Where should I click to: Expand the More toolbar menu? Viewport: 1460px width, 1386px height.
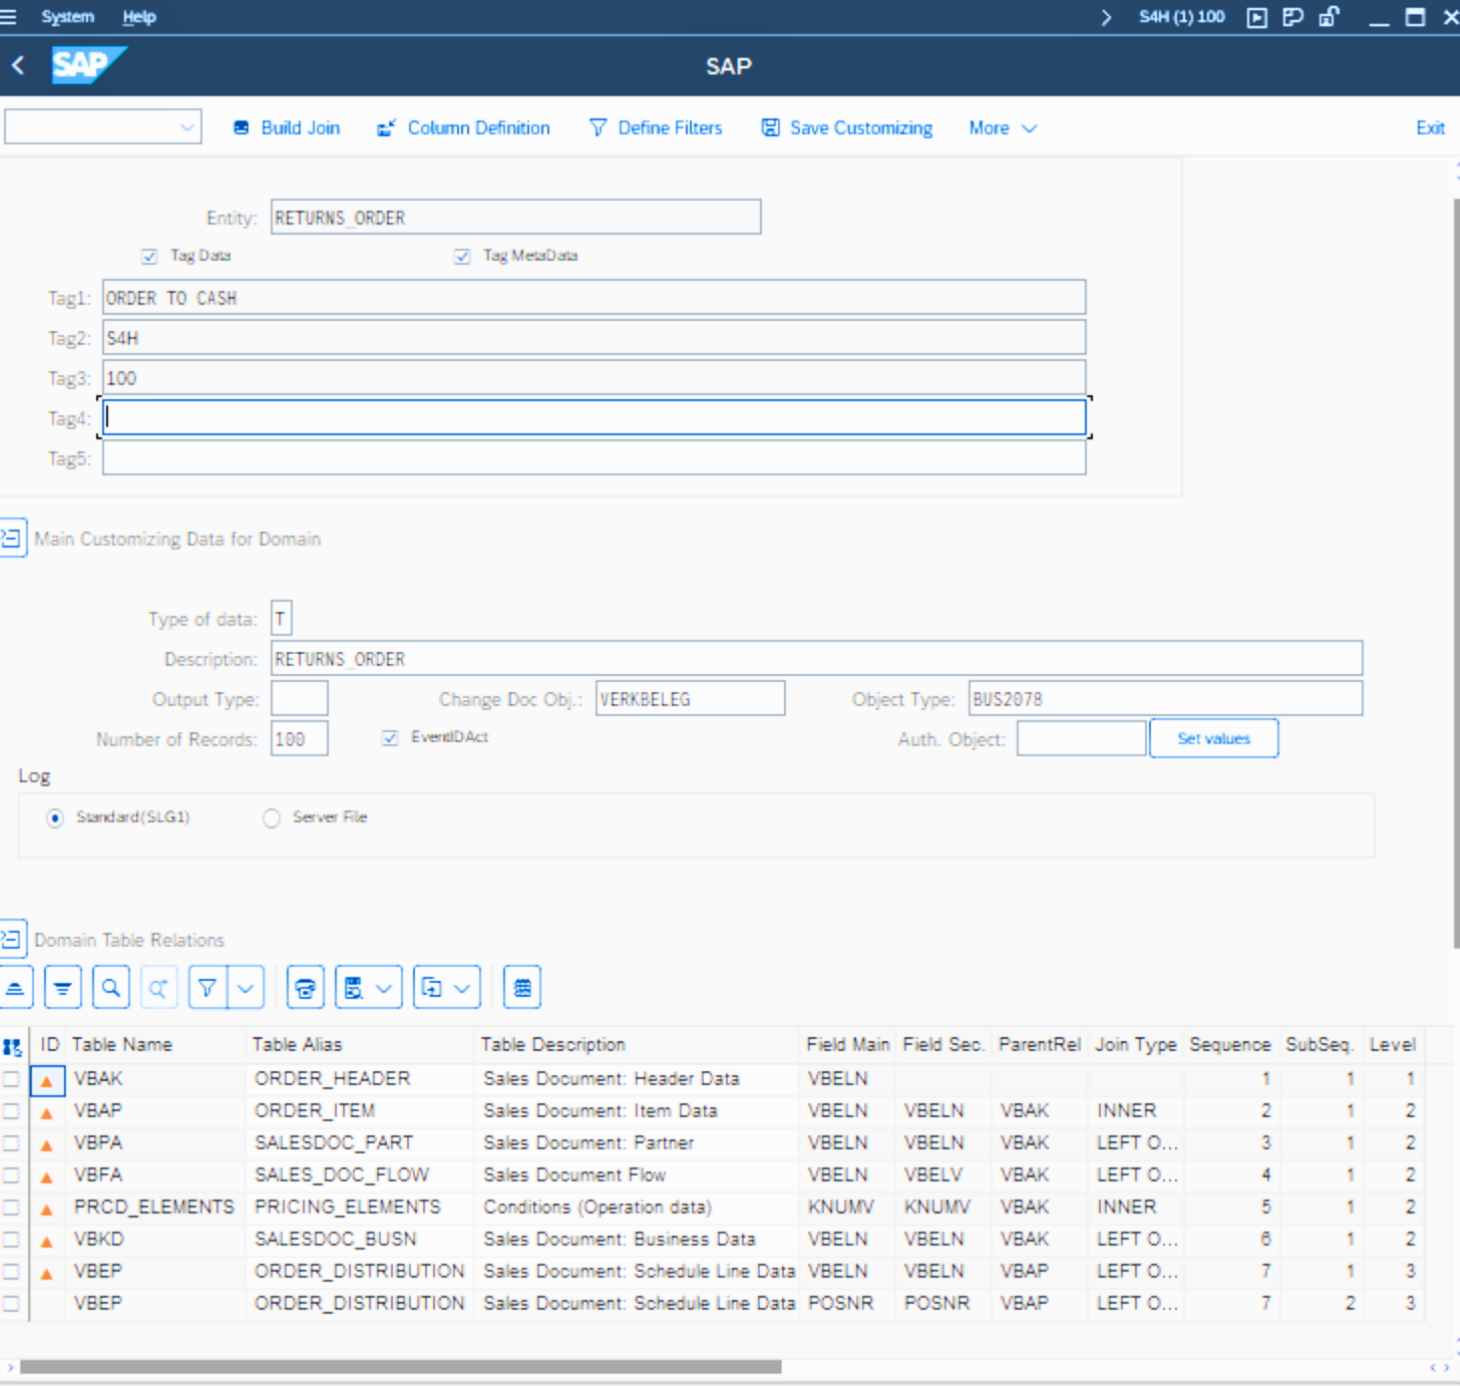pyautogui.click(x=1002, y=128)
